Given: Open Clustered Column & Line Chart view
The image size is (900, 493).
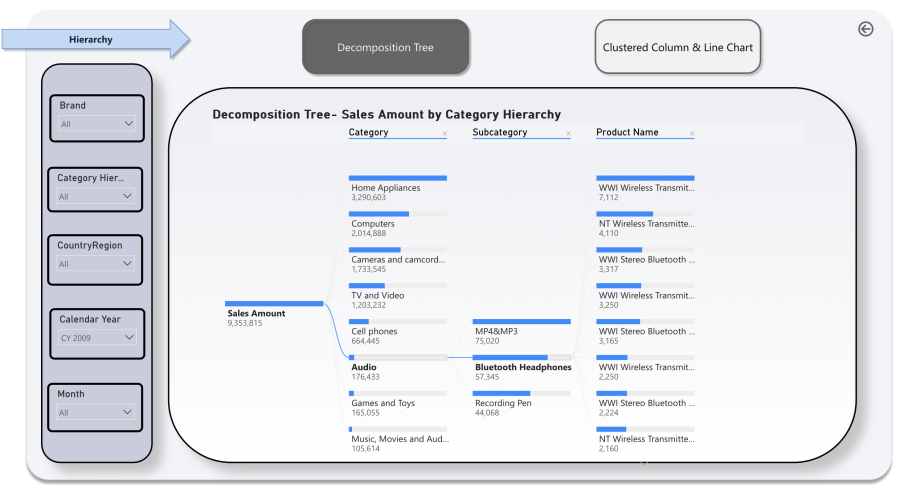Looking at the screenshot, I should [x=677, y=47].
